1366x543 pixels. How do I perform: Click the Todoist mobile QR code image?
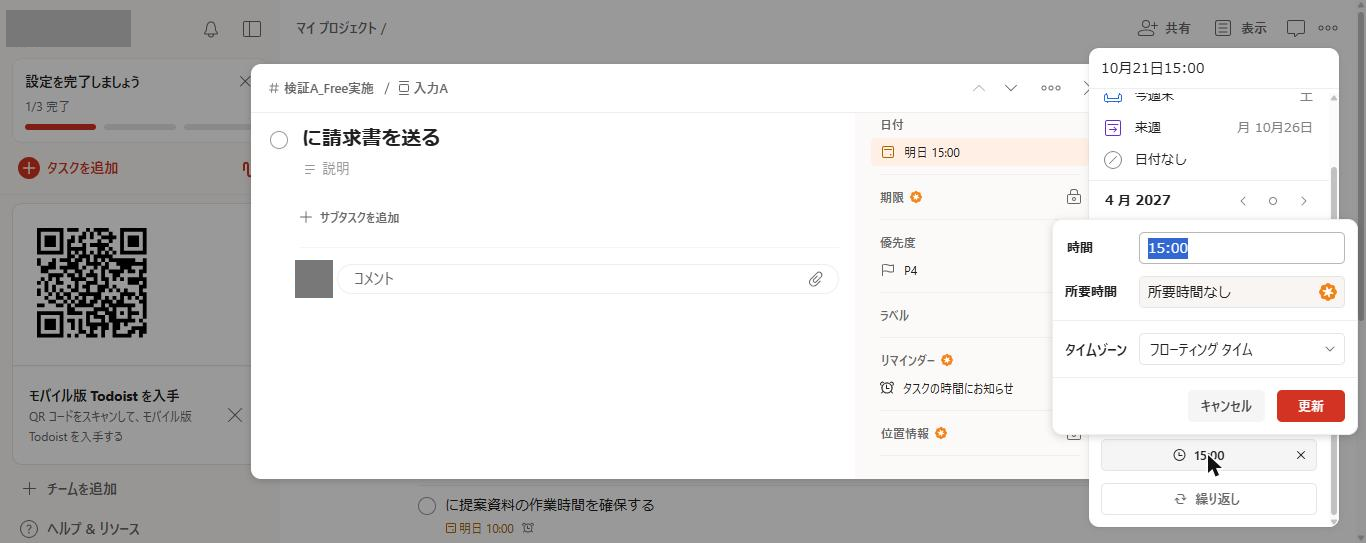92,283
